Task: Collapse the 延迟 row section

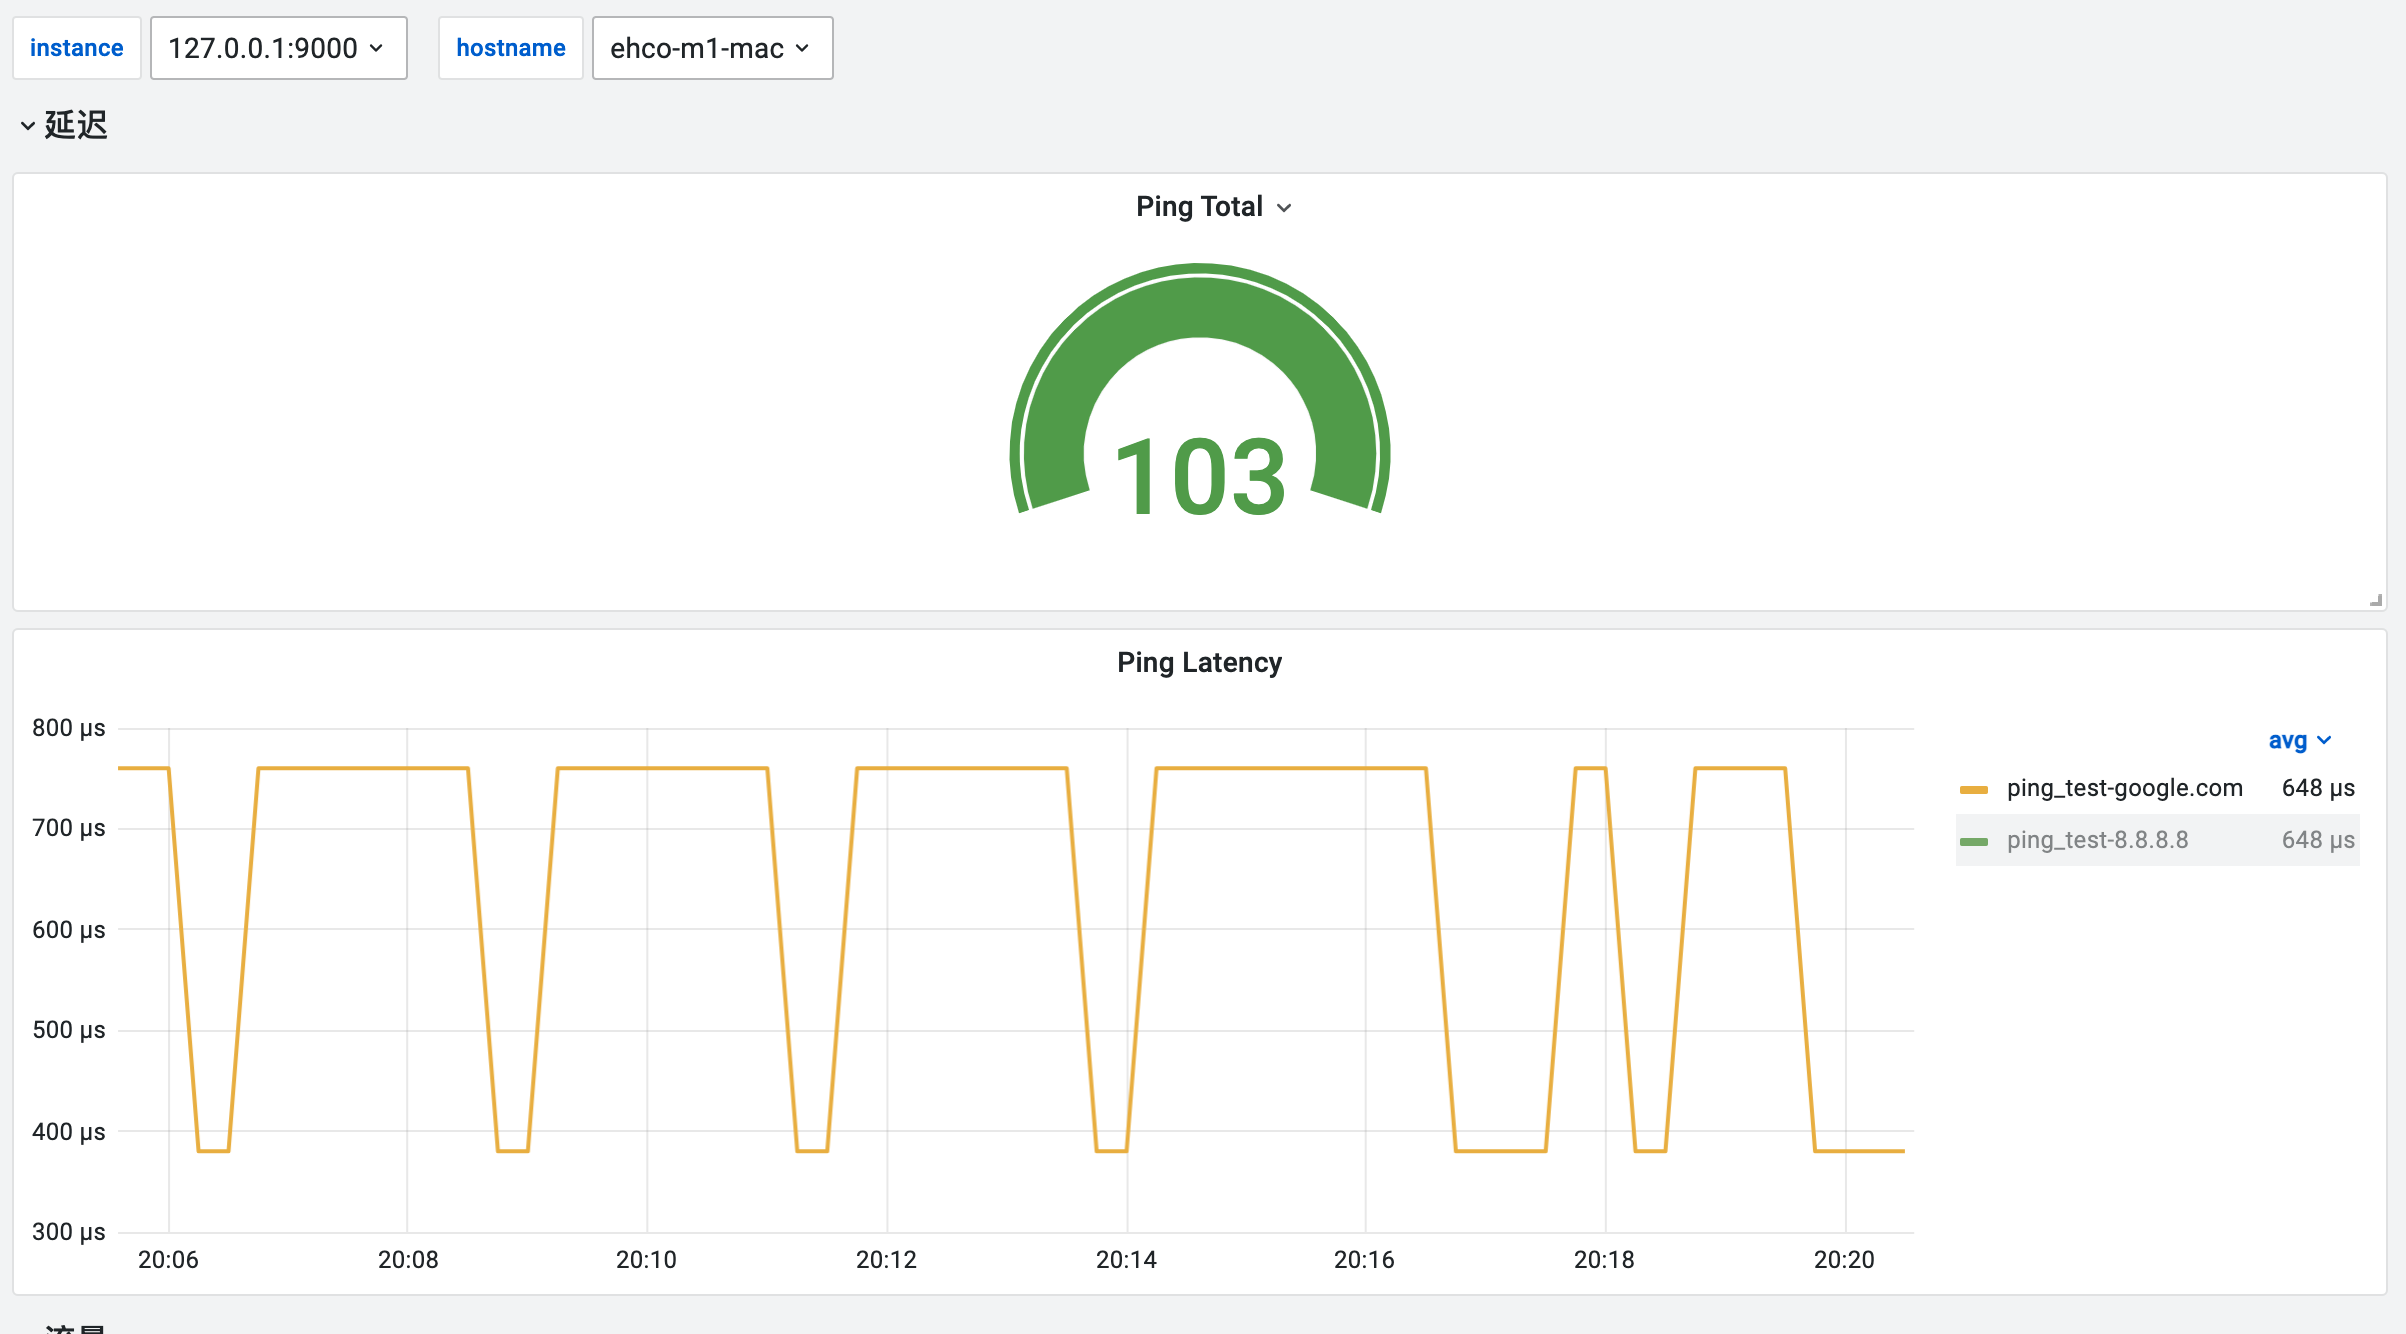Action: click(76, 125)
